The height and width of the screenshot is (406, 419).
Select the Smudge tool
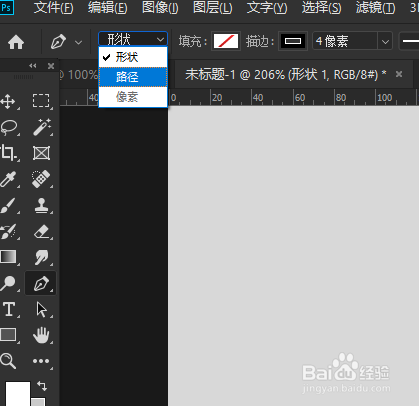[x=41, y=257]
